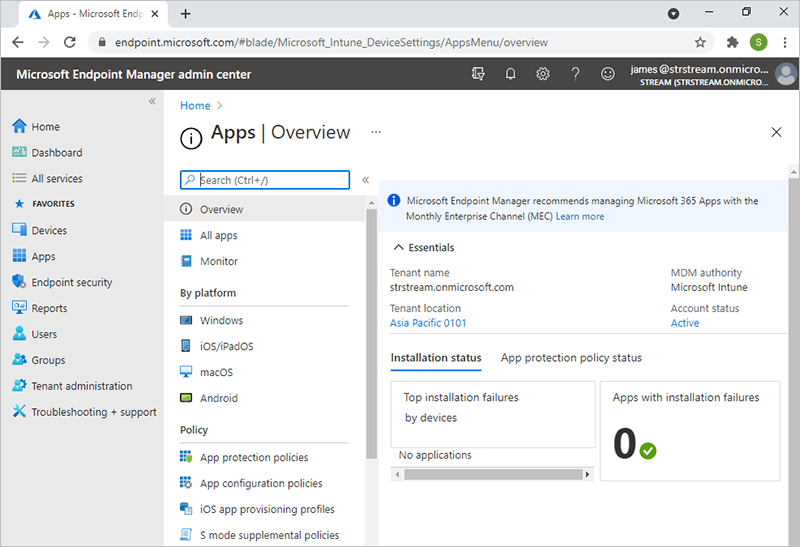Open Troubleshooting + support in sidebar
The height and width of the screenshot is (547, 800).
coord(93,412)
